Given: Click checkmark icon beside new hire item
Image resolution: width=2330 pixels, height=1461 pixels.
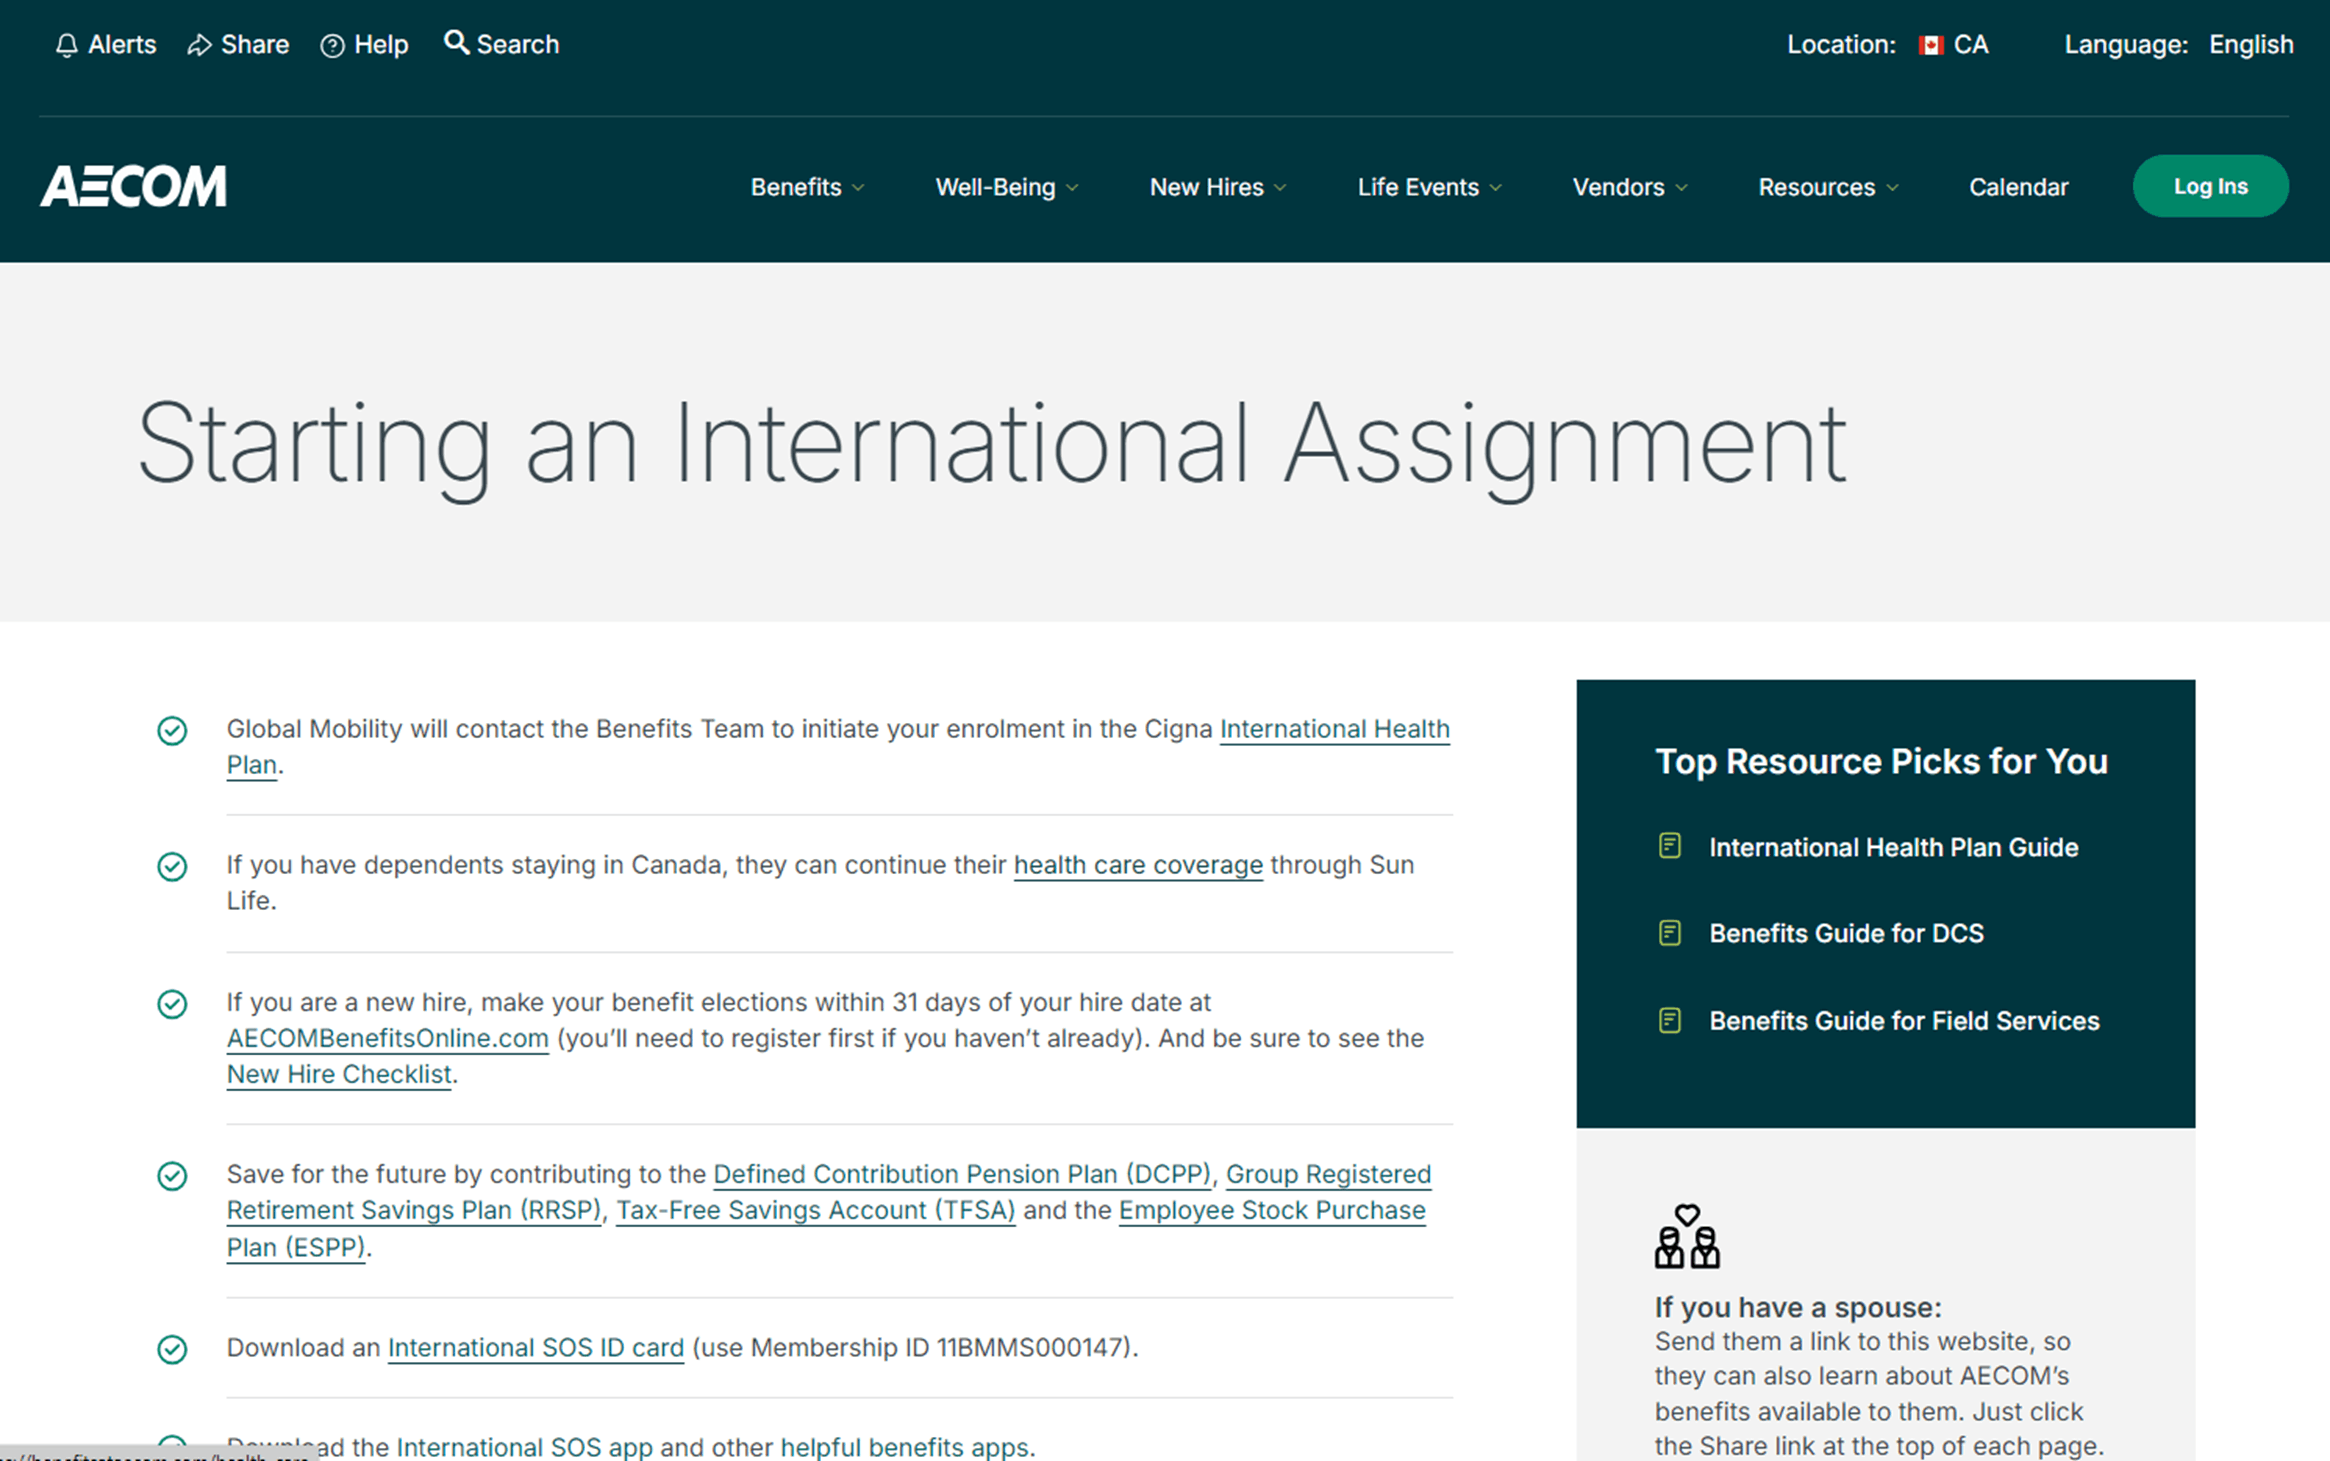Looking at the screenshot, I should click(x=172, y=1004).
